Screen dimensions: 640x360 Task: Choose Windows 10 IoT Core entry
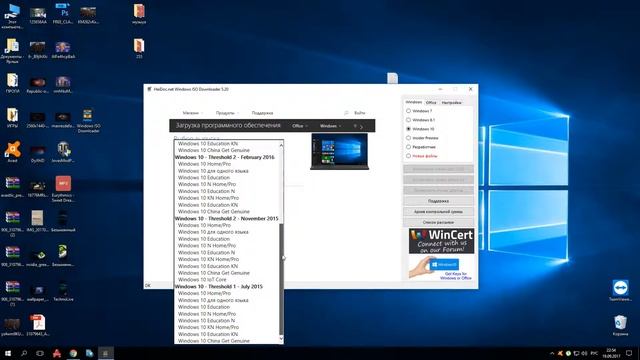coord(202,280)
